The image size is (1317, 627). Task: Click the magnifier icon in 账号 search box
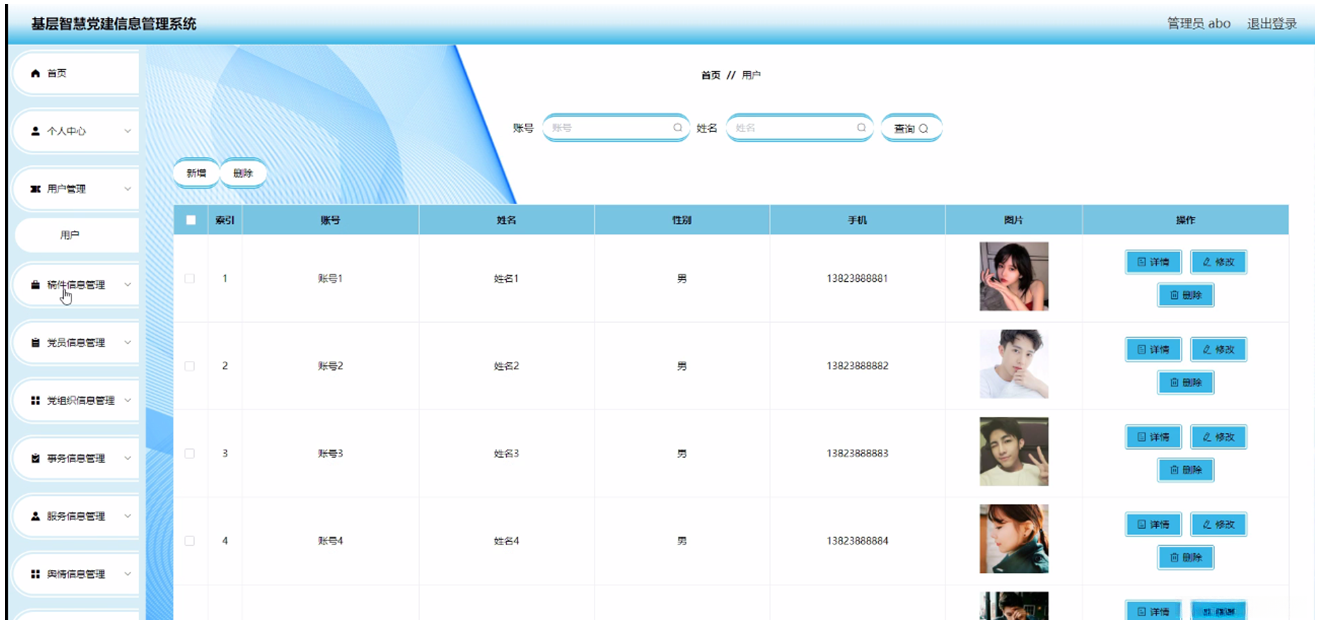coord(677,128)
